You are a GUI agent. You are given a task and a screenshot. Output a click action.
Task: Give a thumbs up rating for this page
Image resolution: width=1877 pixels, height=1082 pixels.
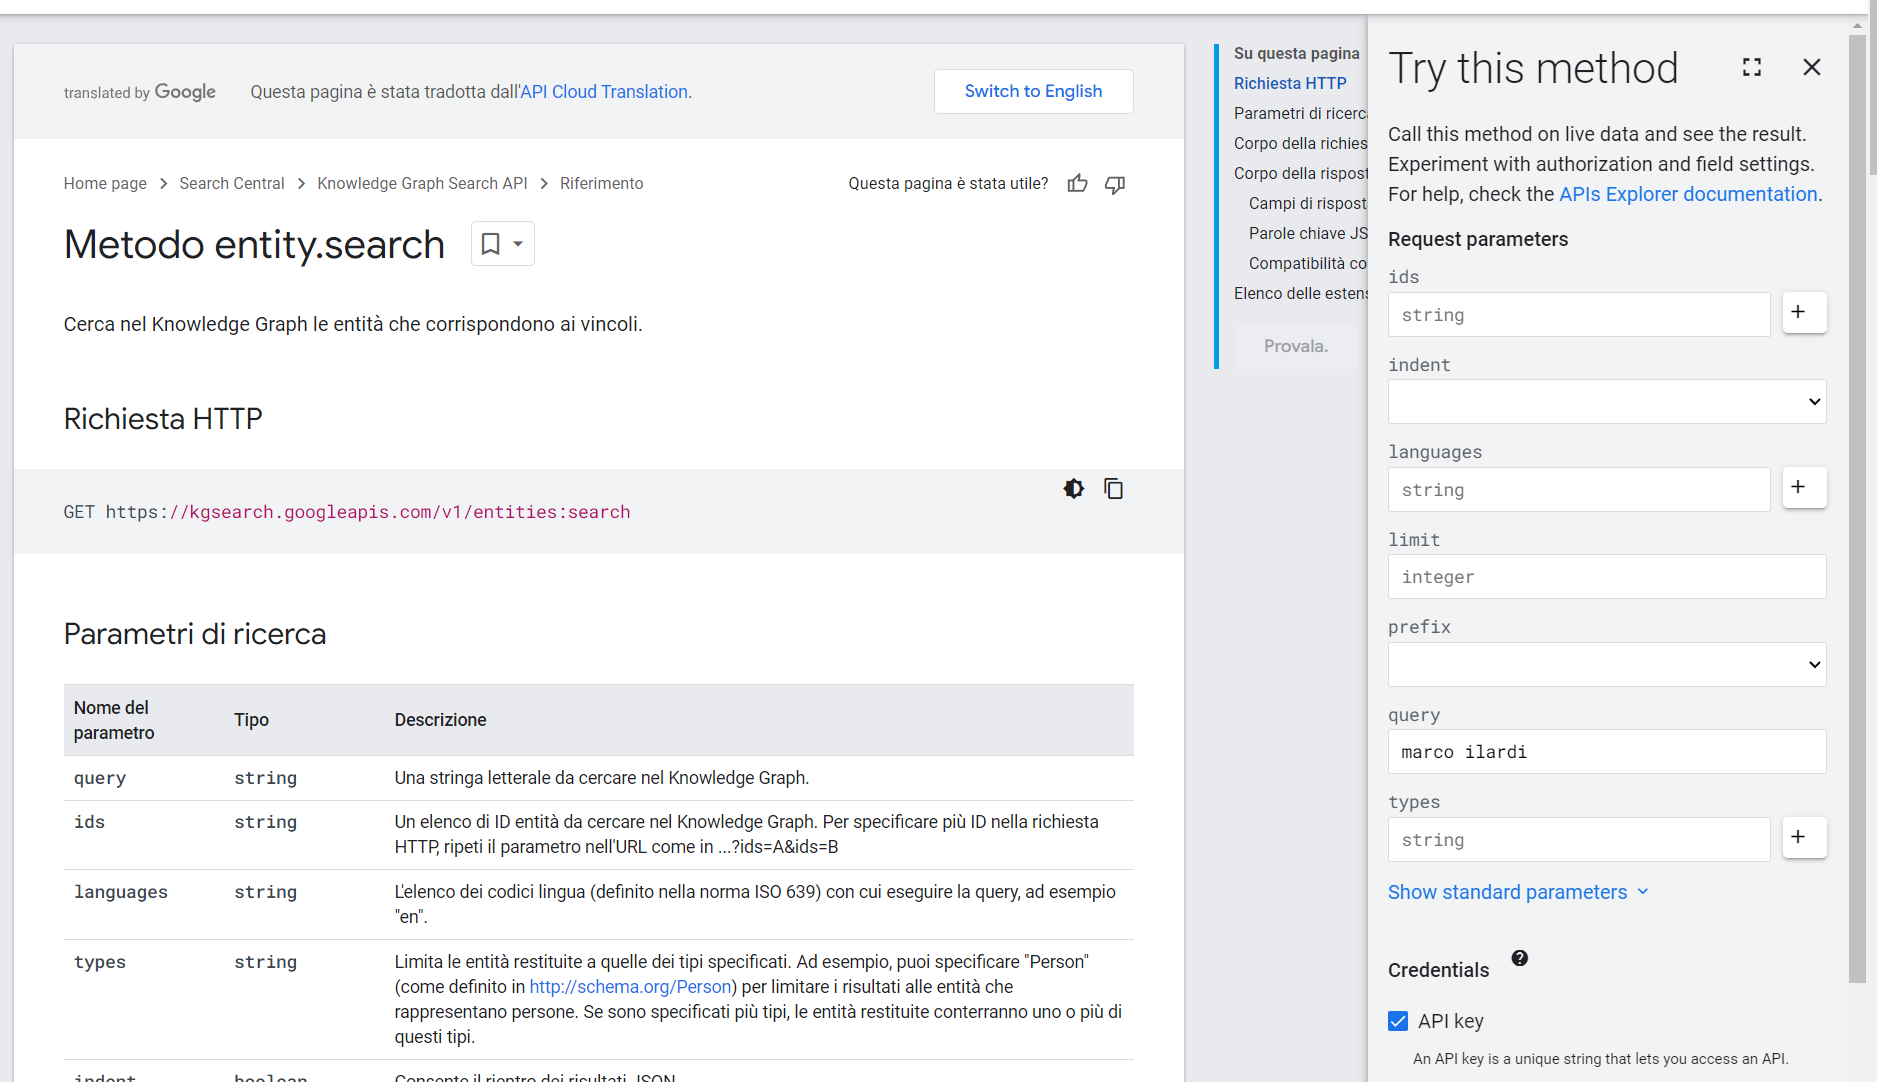click(x=1078, y=183)
